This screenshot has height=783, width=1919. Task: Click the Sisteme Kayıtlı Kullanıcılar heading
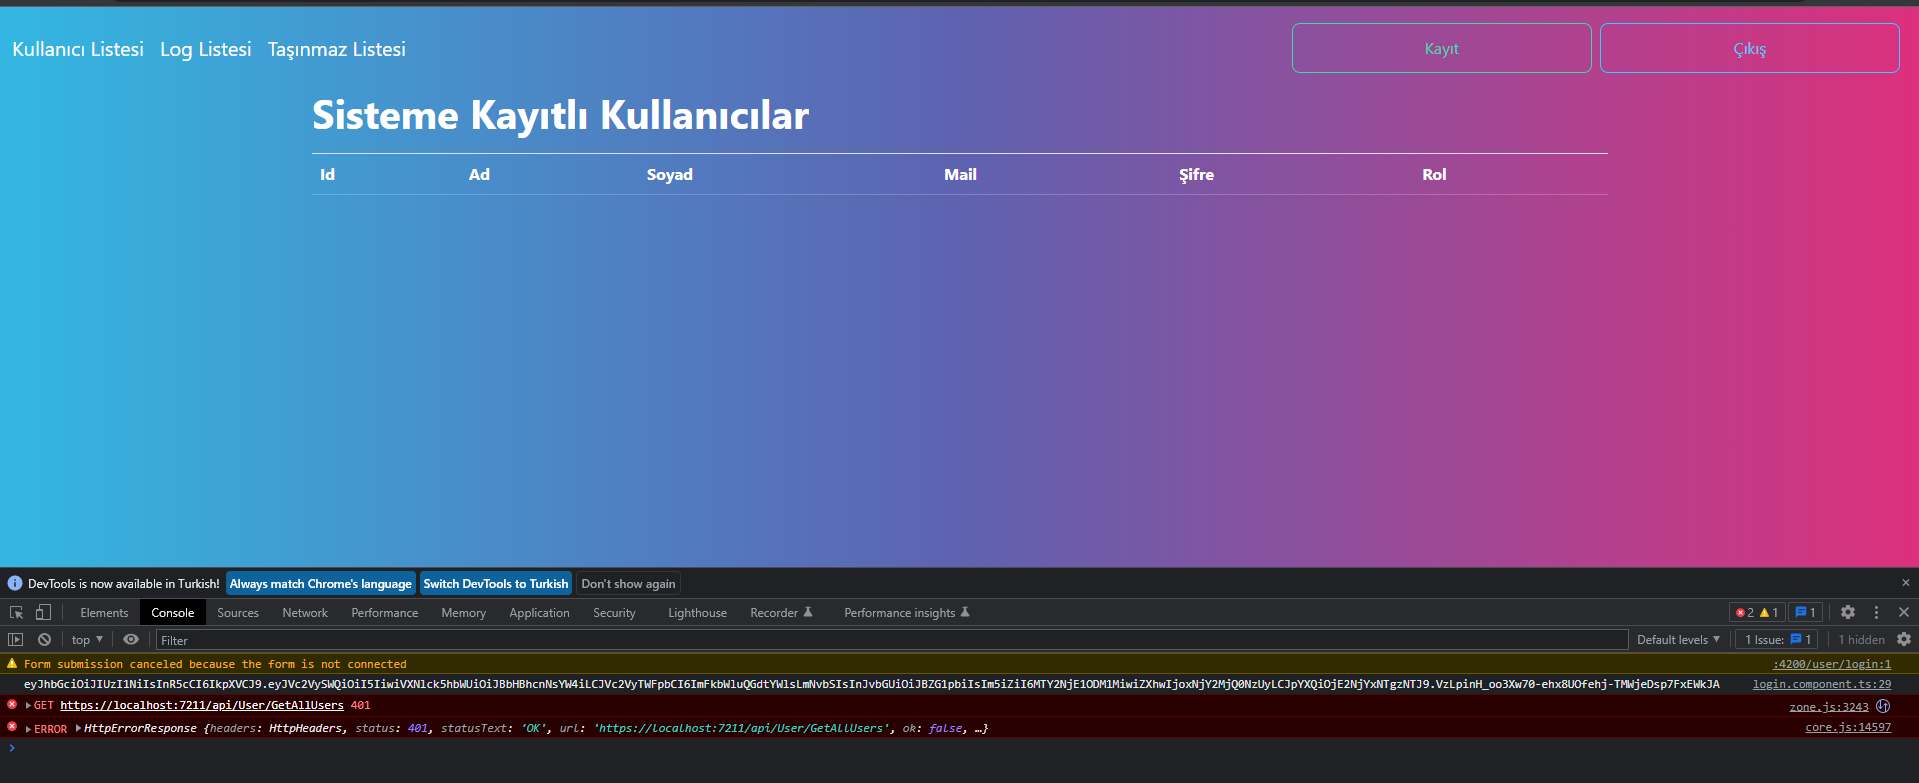tap(560, 115)
